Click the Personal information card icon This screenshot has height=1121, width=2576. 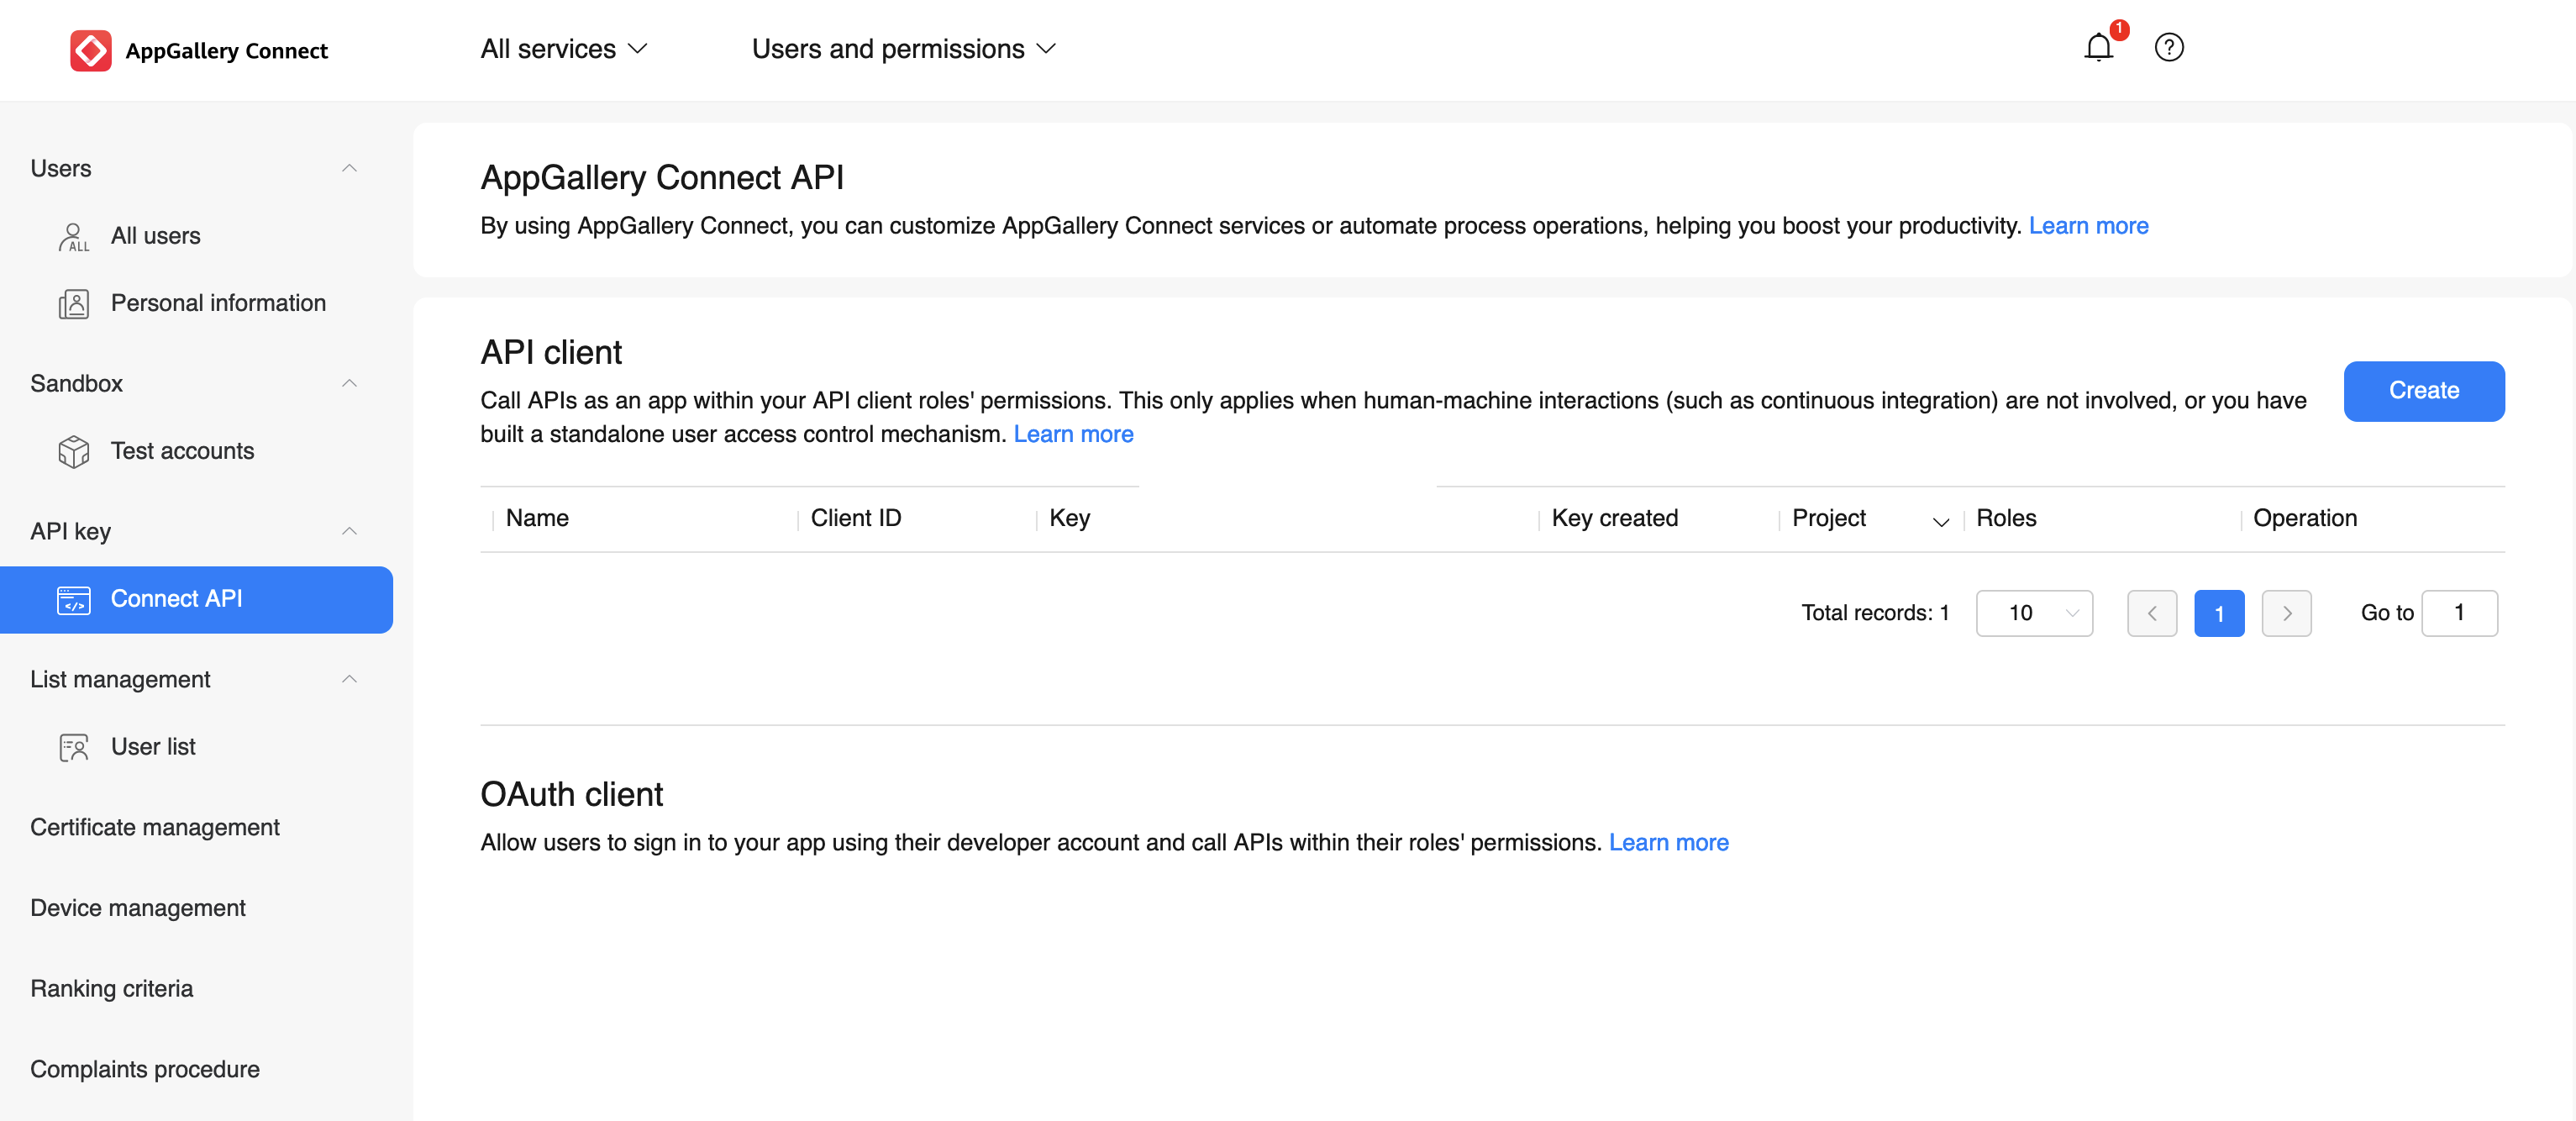(x=73, y=304)
